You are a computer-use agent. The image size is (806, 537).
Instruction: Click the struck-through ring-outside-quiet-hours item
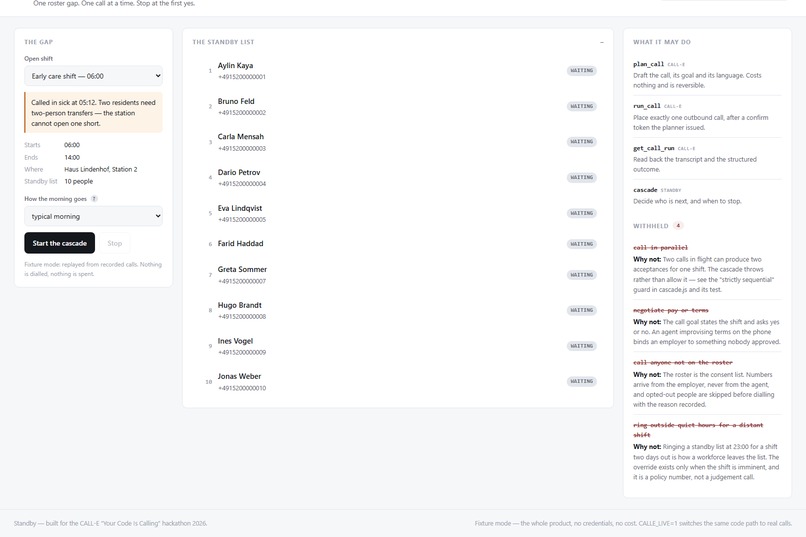click(x=698, y=430)
